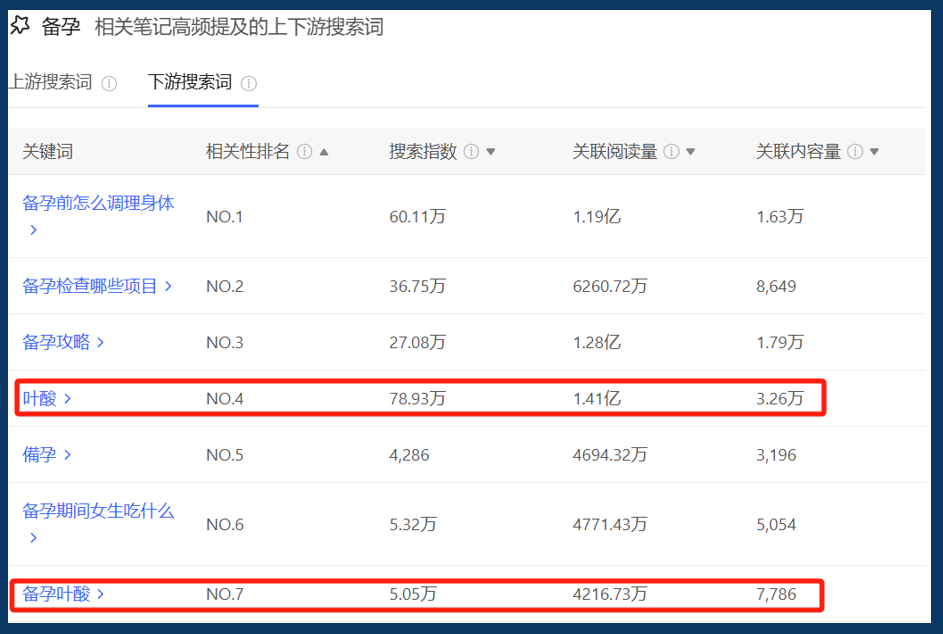Click rank cell NO.5
The height and width of the screenshot is (634, 943).
pos(224,455)
